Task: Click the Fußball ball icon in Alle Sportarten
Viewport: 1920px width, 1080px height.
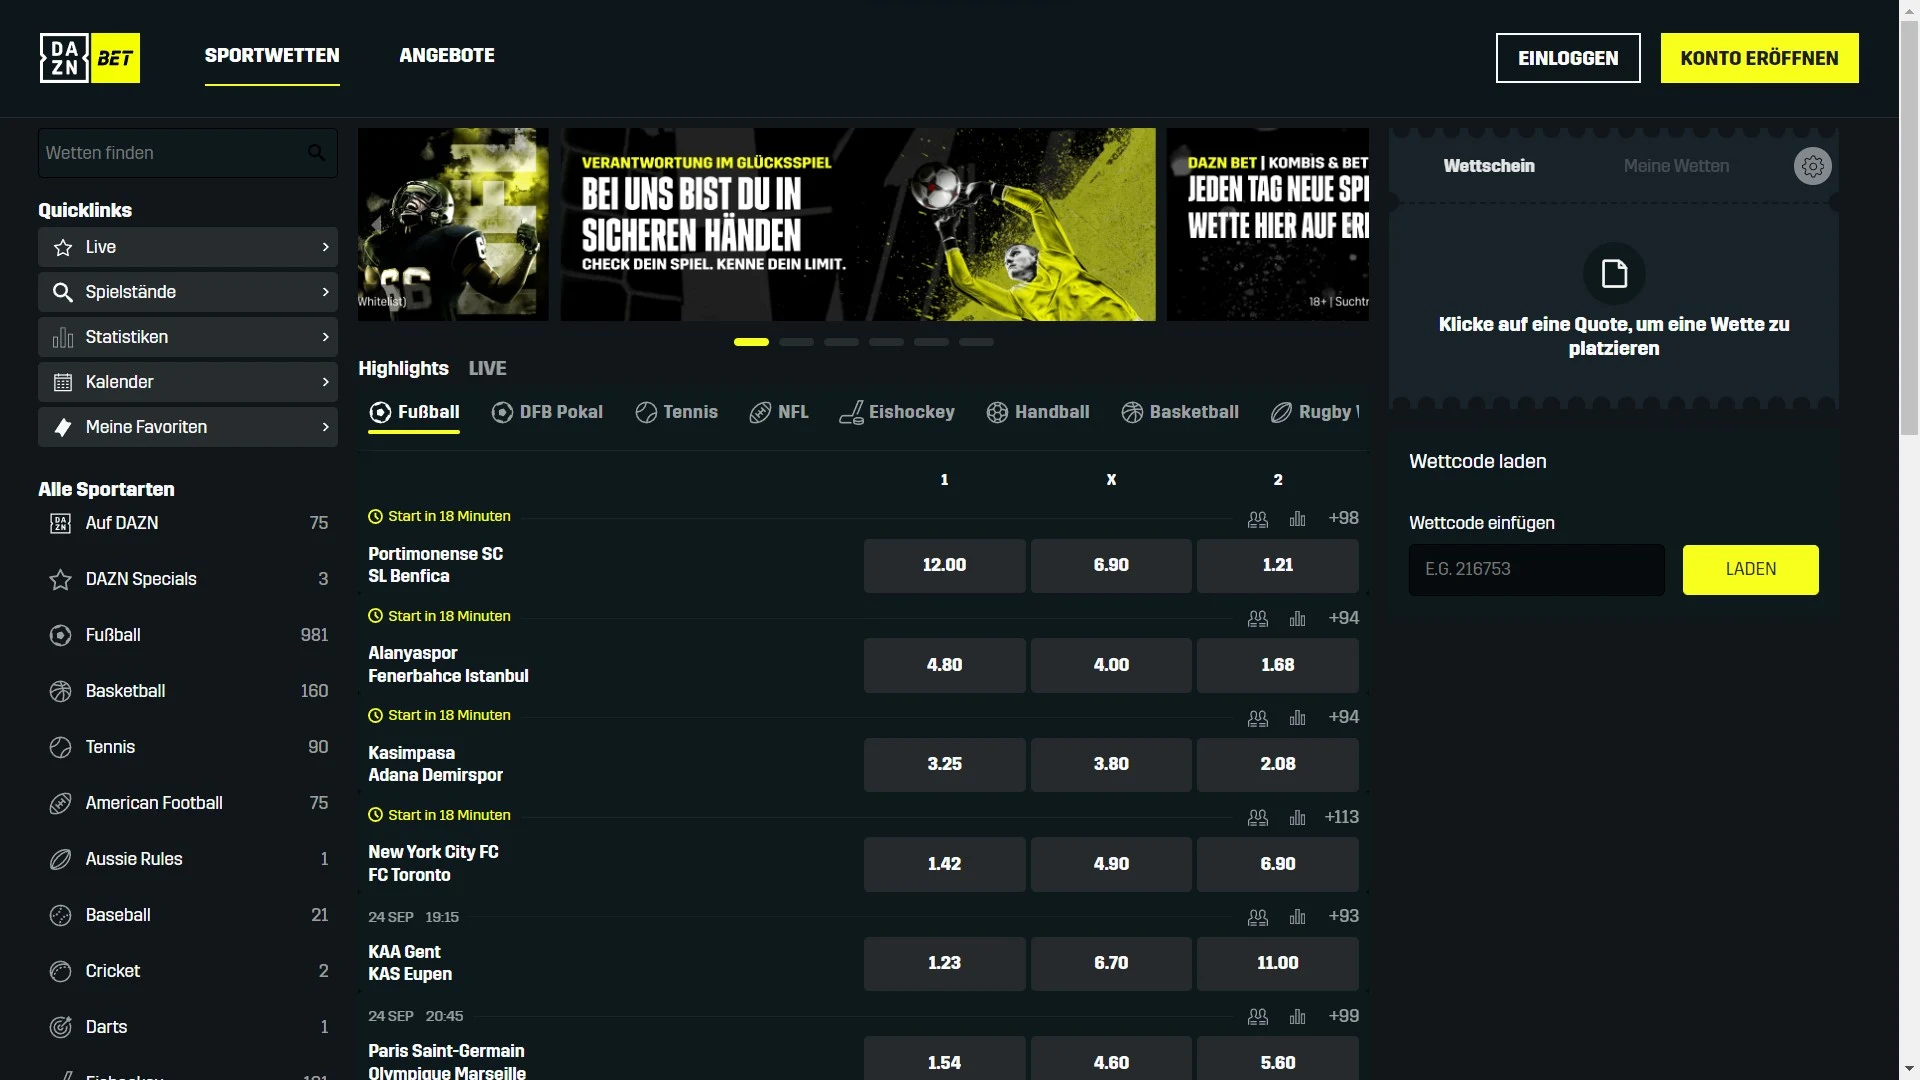Action: click(x=61, y=635)
